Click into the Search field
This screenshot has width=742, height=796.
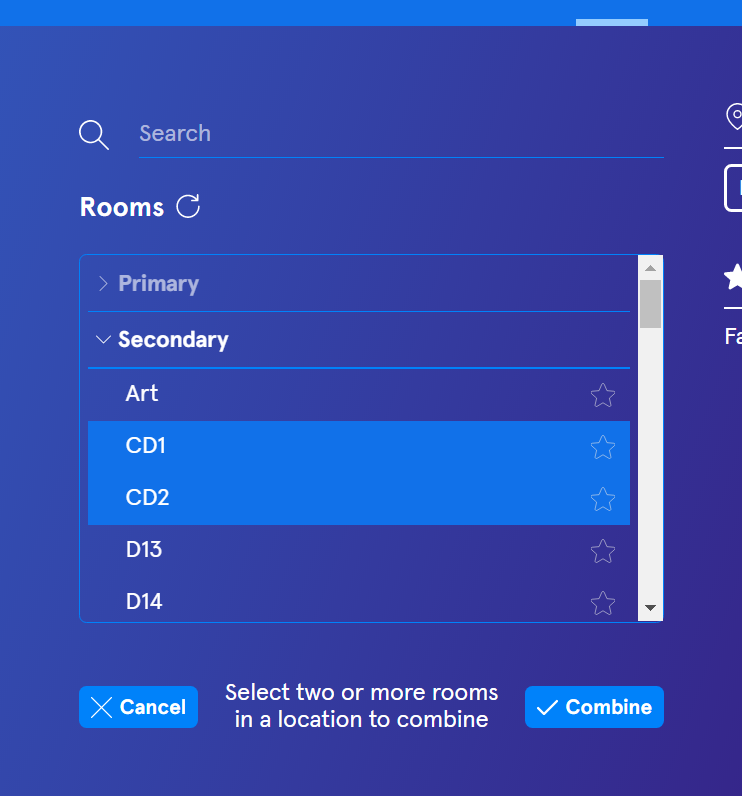click(400, 134)
